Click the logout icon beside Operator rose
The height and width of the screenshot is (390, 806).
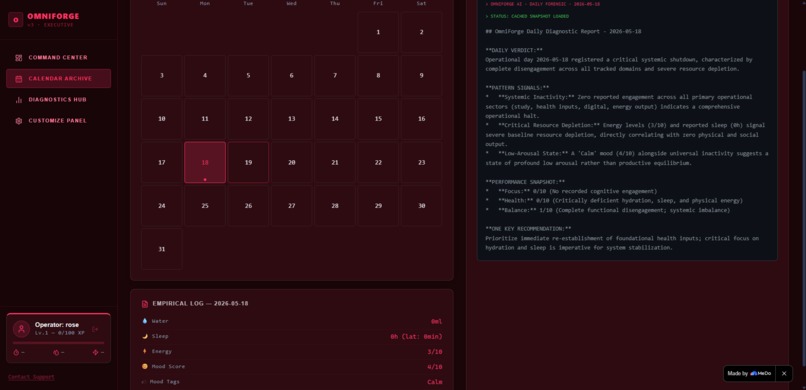pyautogui.click(x=95, y=329)
